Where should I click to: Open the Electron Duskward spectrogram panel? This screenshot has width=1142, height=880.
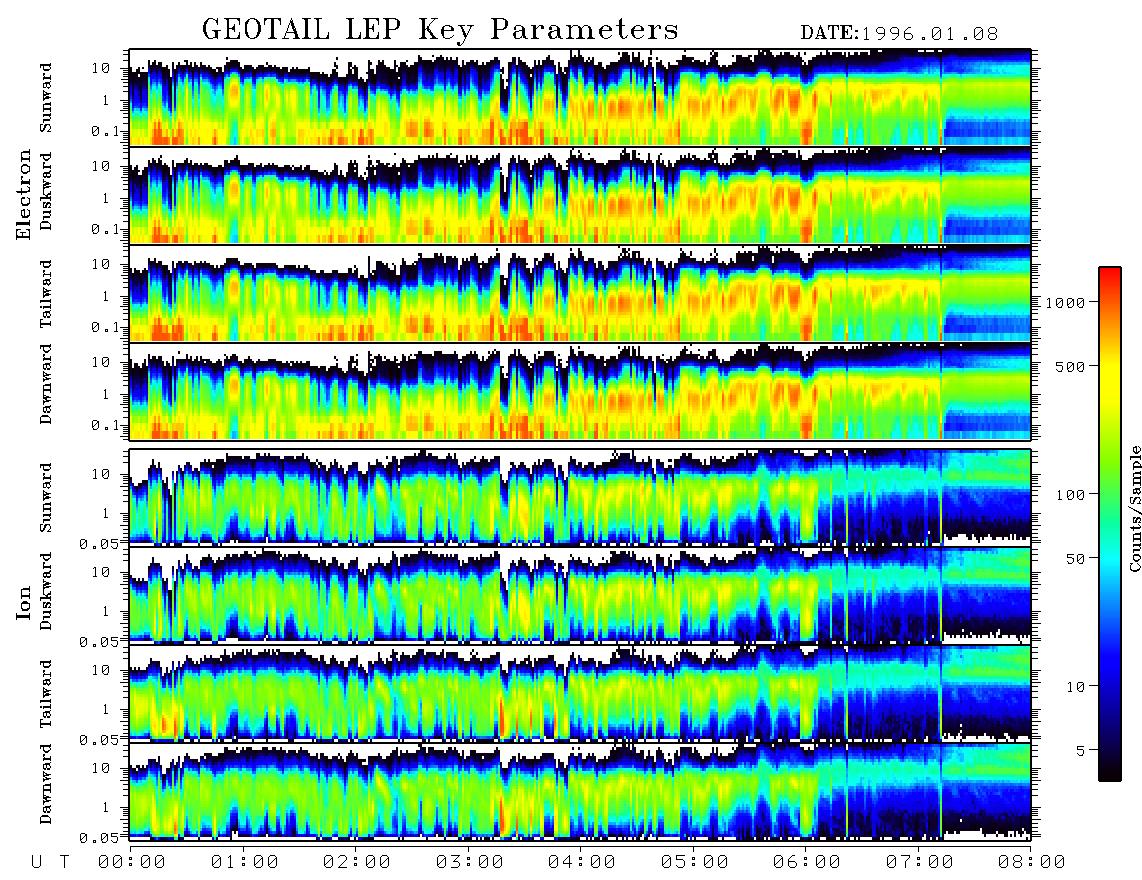pyautogui.click(x=580, y=195)
